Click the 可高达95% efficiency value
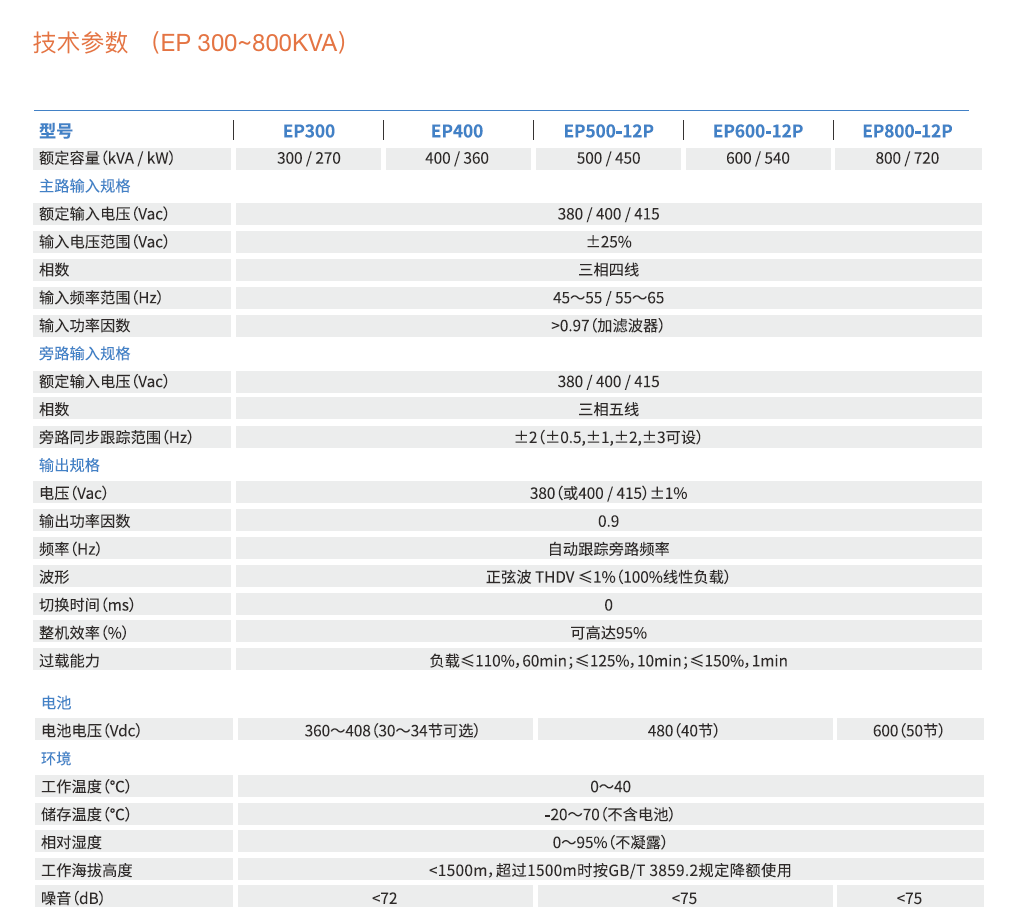The height and width of the screenshot is (917, 1015). pyautogui.click(x=608, y=633)
